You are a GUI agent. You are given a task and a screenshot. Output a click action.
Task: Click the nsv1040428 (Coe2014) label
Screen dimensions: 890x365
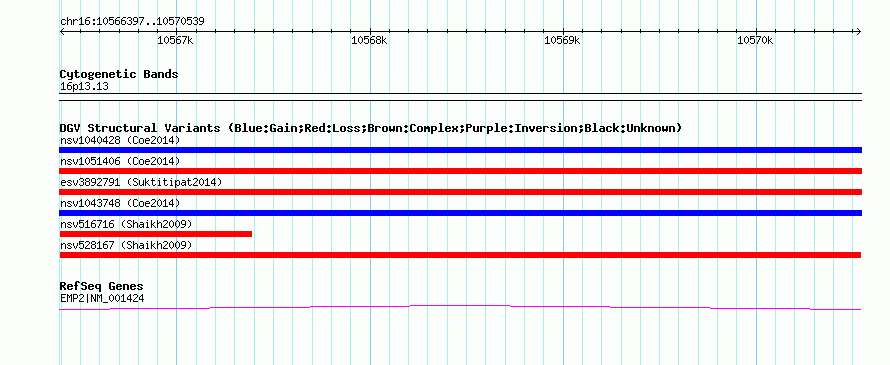point(120,140)
